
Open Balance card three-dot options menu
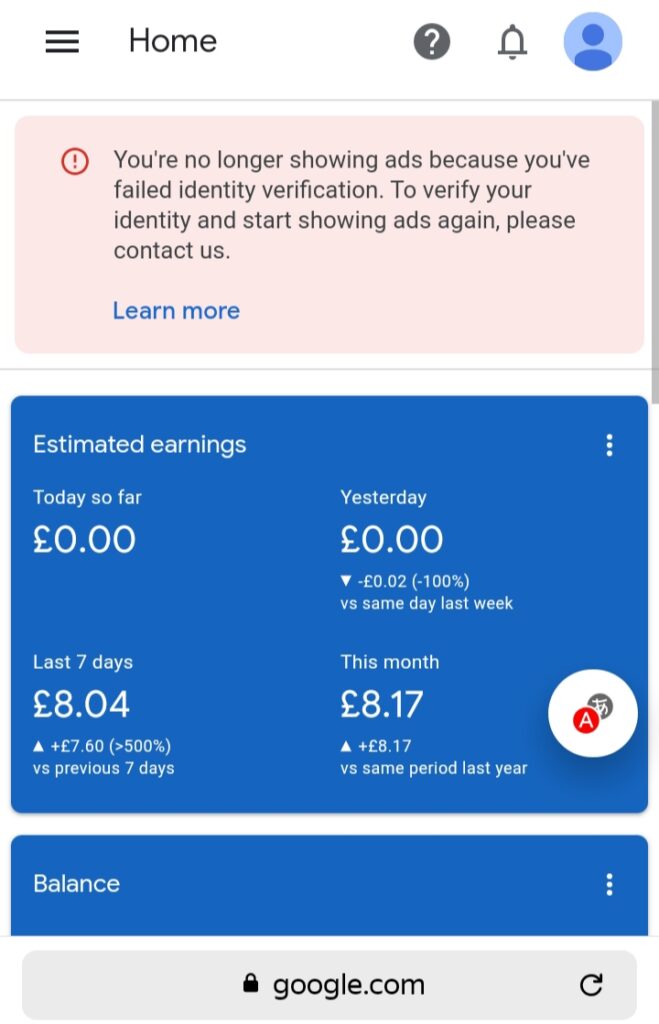coord(609,884)
